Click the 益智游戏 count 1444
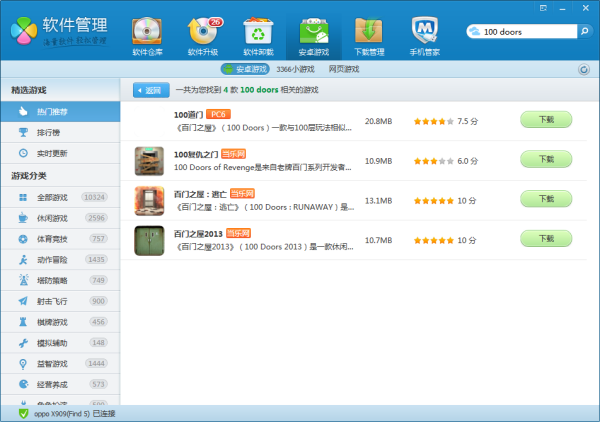600x422 pixels. click(96, 363)
